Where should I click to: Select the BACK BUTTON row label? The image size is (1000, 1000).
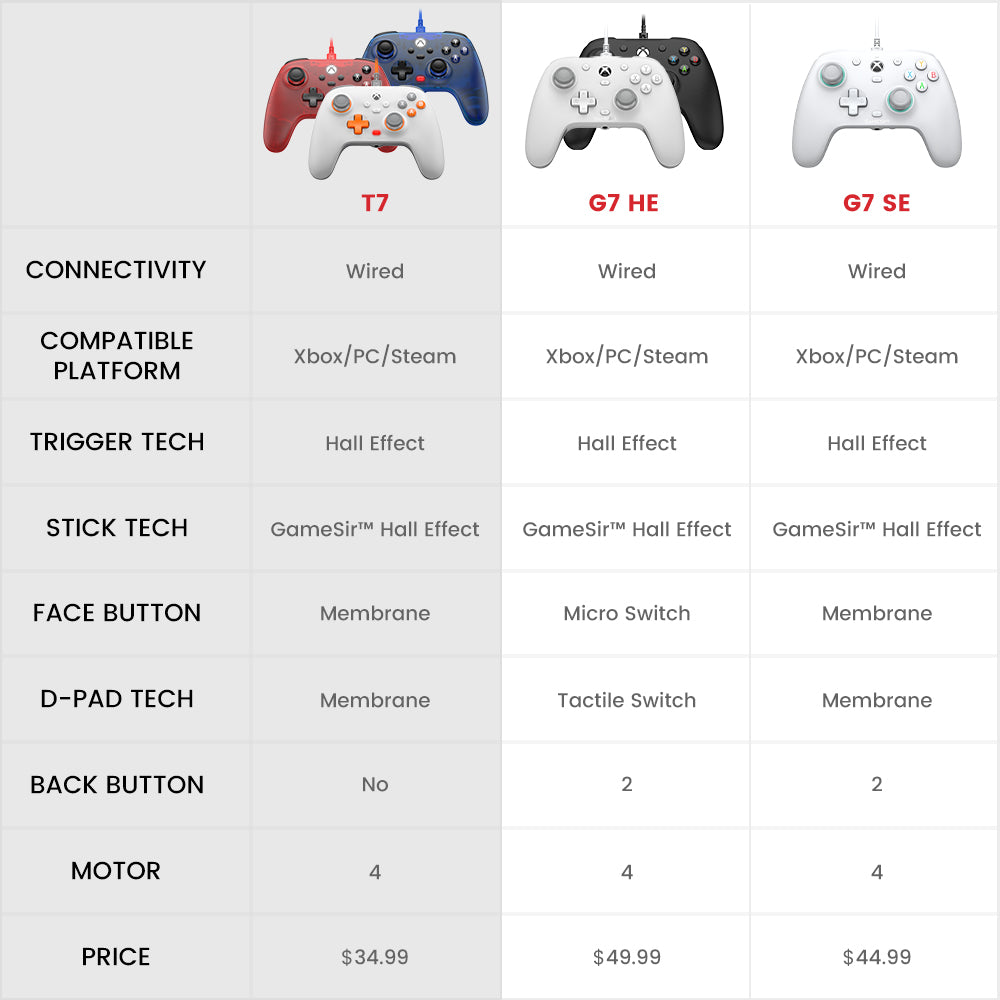tap(117, 785)
